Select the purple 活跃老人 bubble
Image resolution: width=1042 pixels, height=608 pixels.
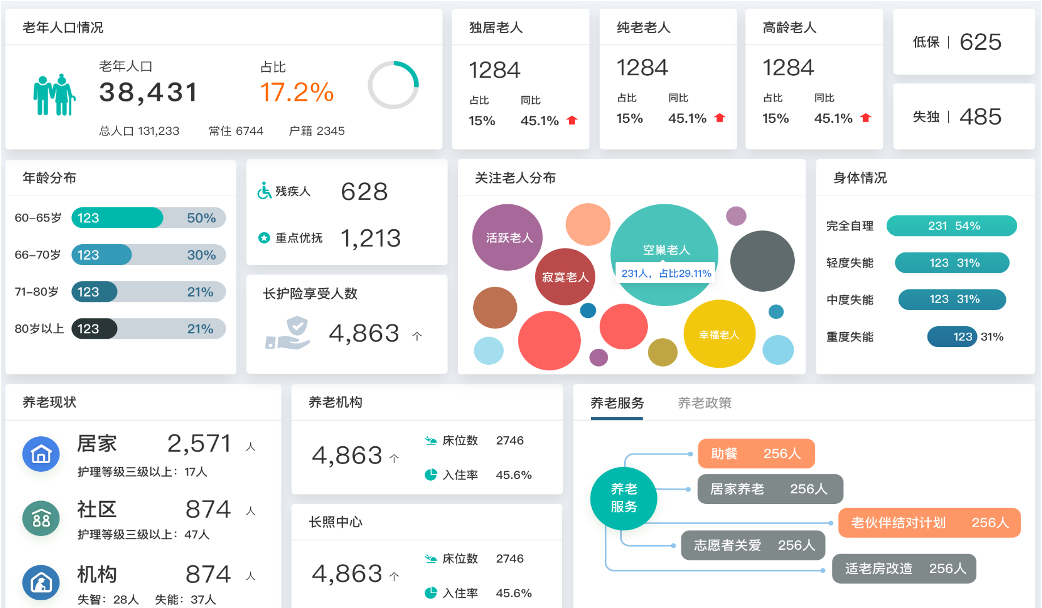[509, 237]
